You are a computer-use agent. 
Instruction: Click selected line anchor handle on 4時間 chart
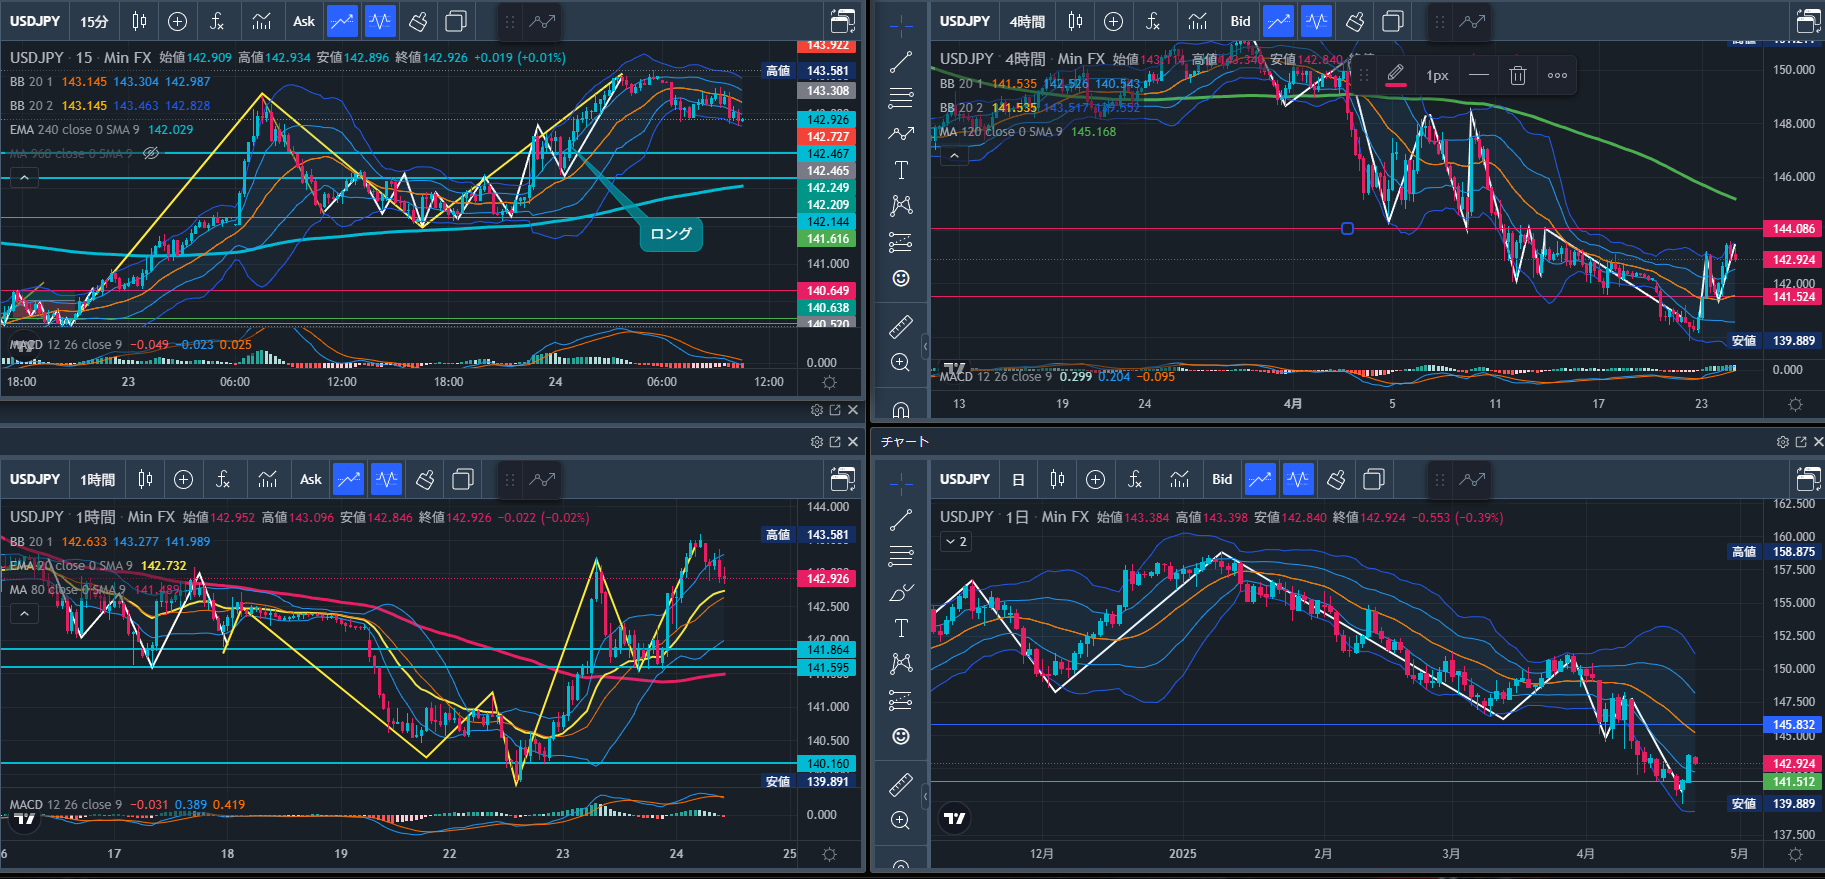pos(1347,229)
